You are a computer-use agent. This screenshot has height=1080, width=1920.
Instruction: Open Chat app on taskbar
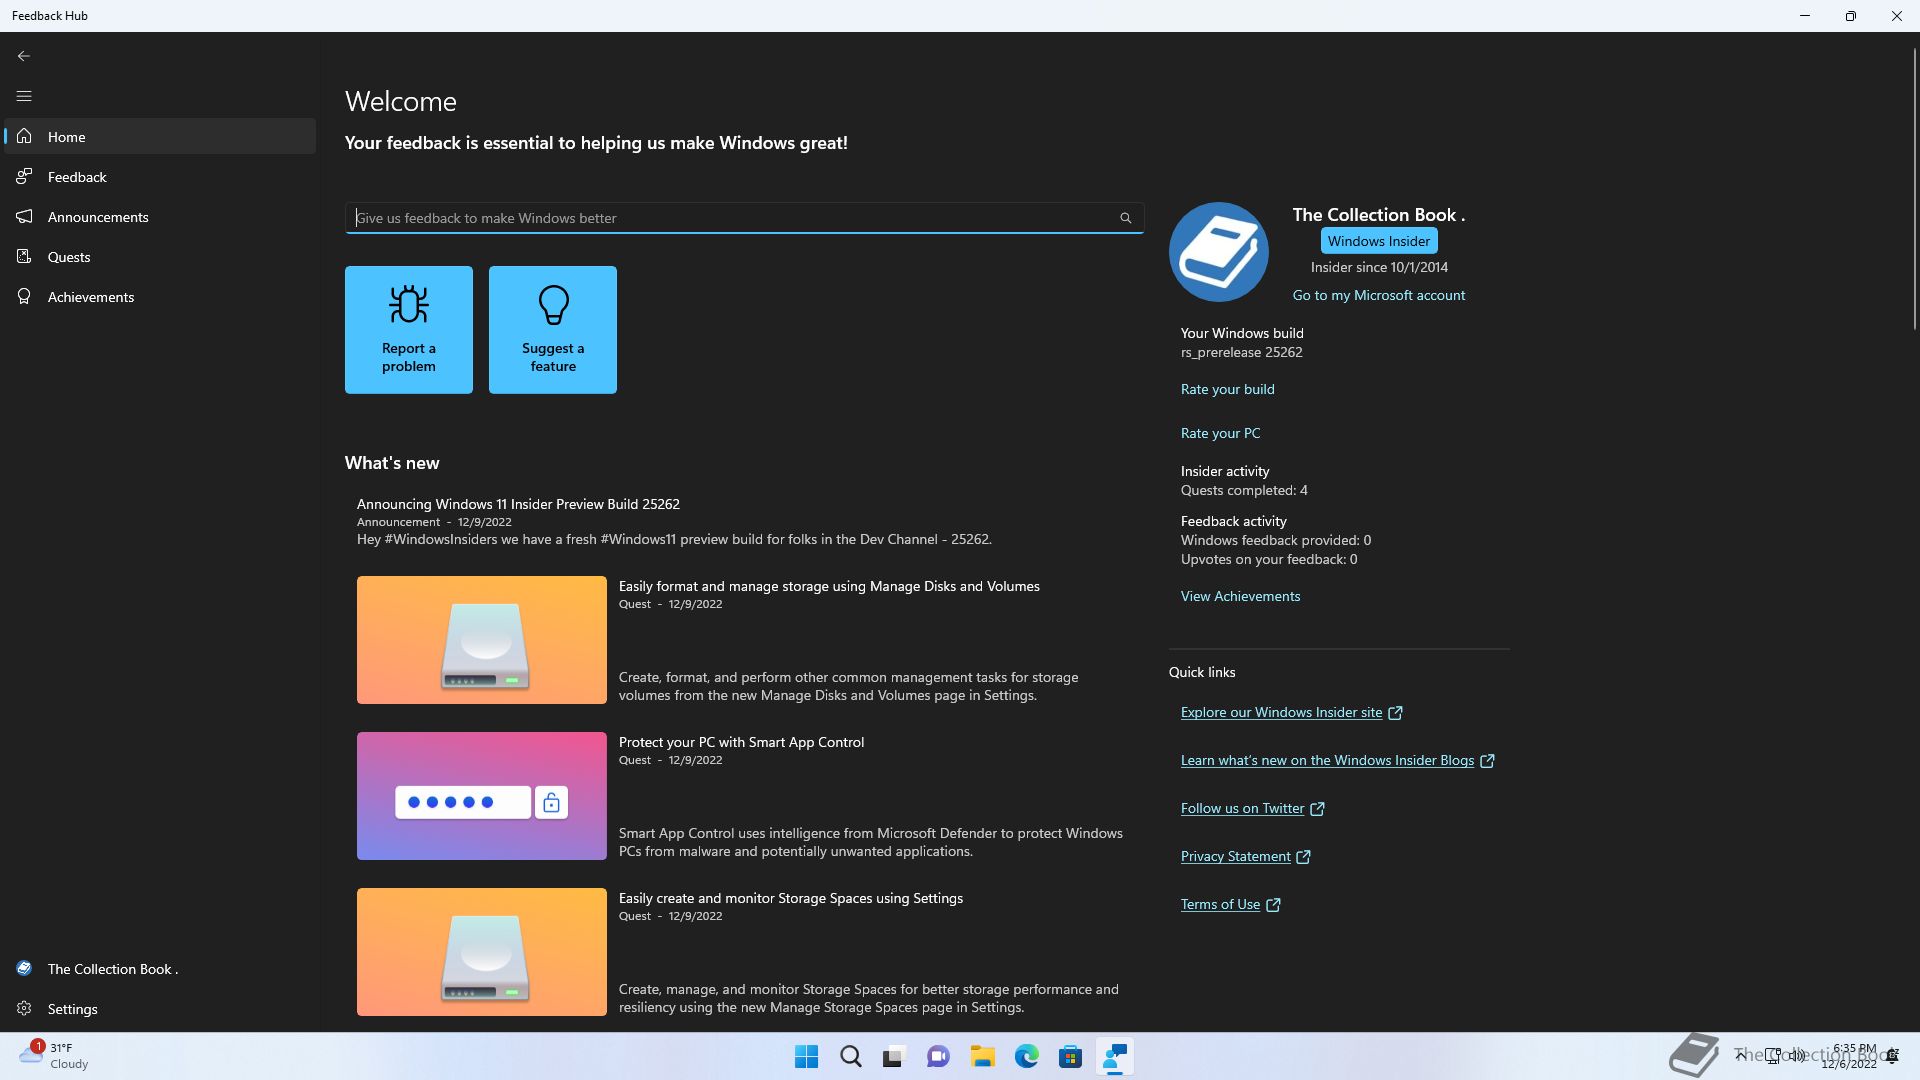tap(938, 1057)
